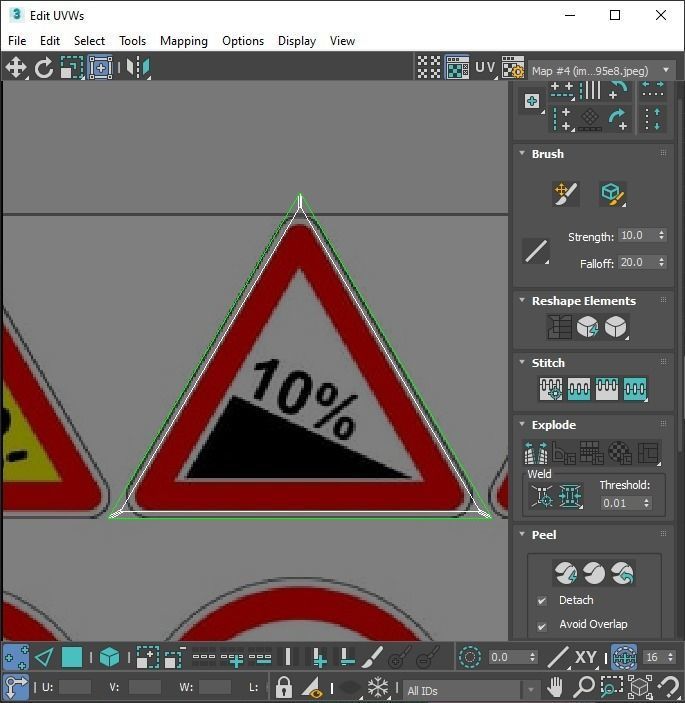This screenshot has width=685, height=703.
Task: Open the Tools menu
Action: tap(132, 41)
